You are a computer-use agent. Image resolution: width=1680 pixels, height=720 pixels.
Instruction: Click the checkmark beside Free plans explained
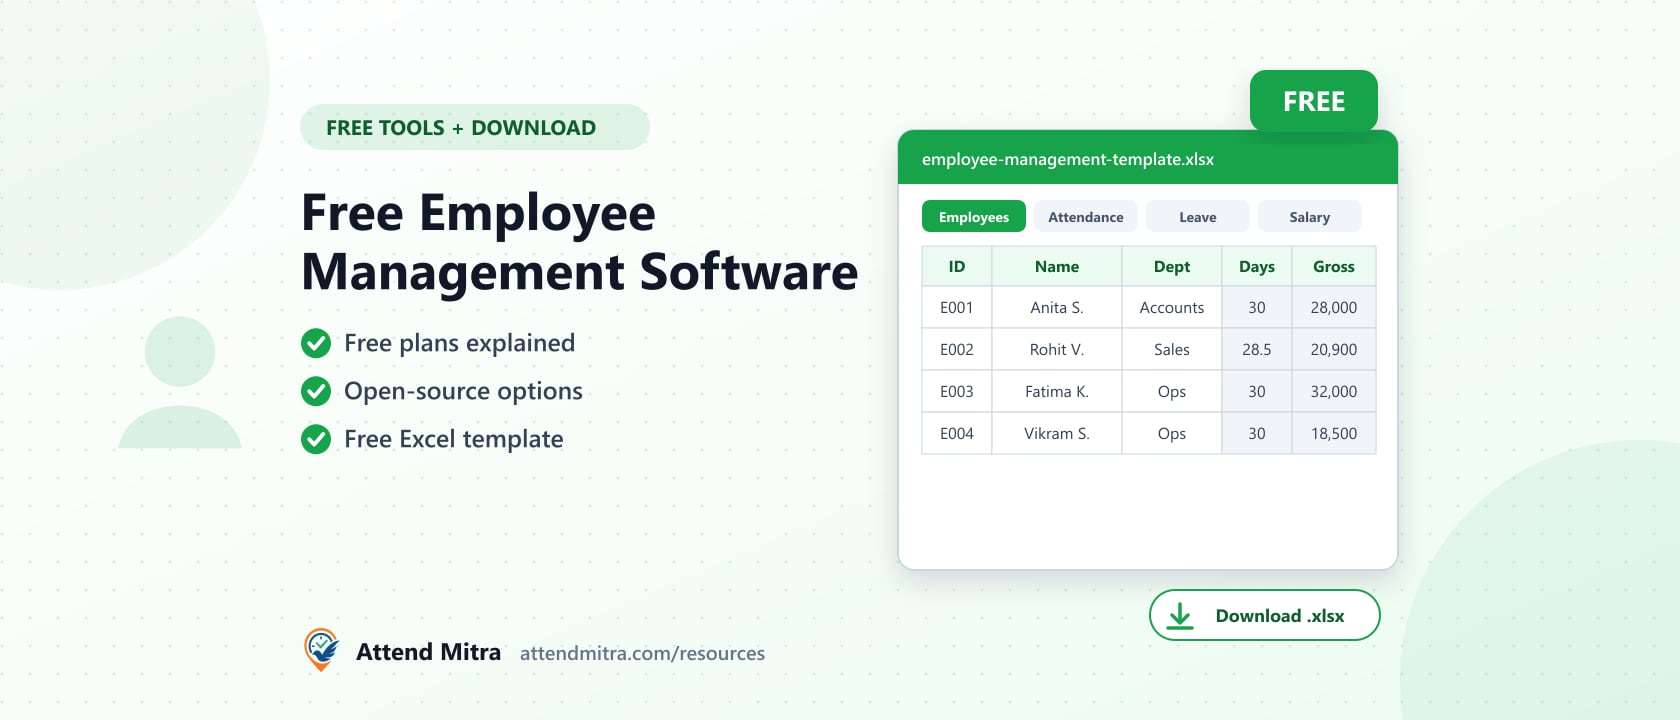(x=316, y=343)
